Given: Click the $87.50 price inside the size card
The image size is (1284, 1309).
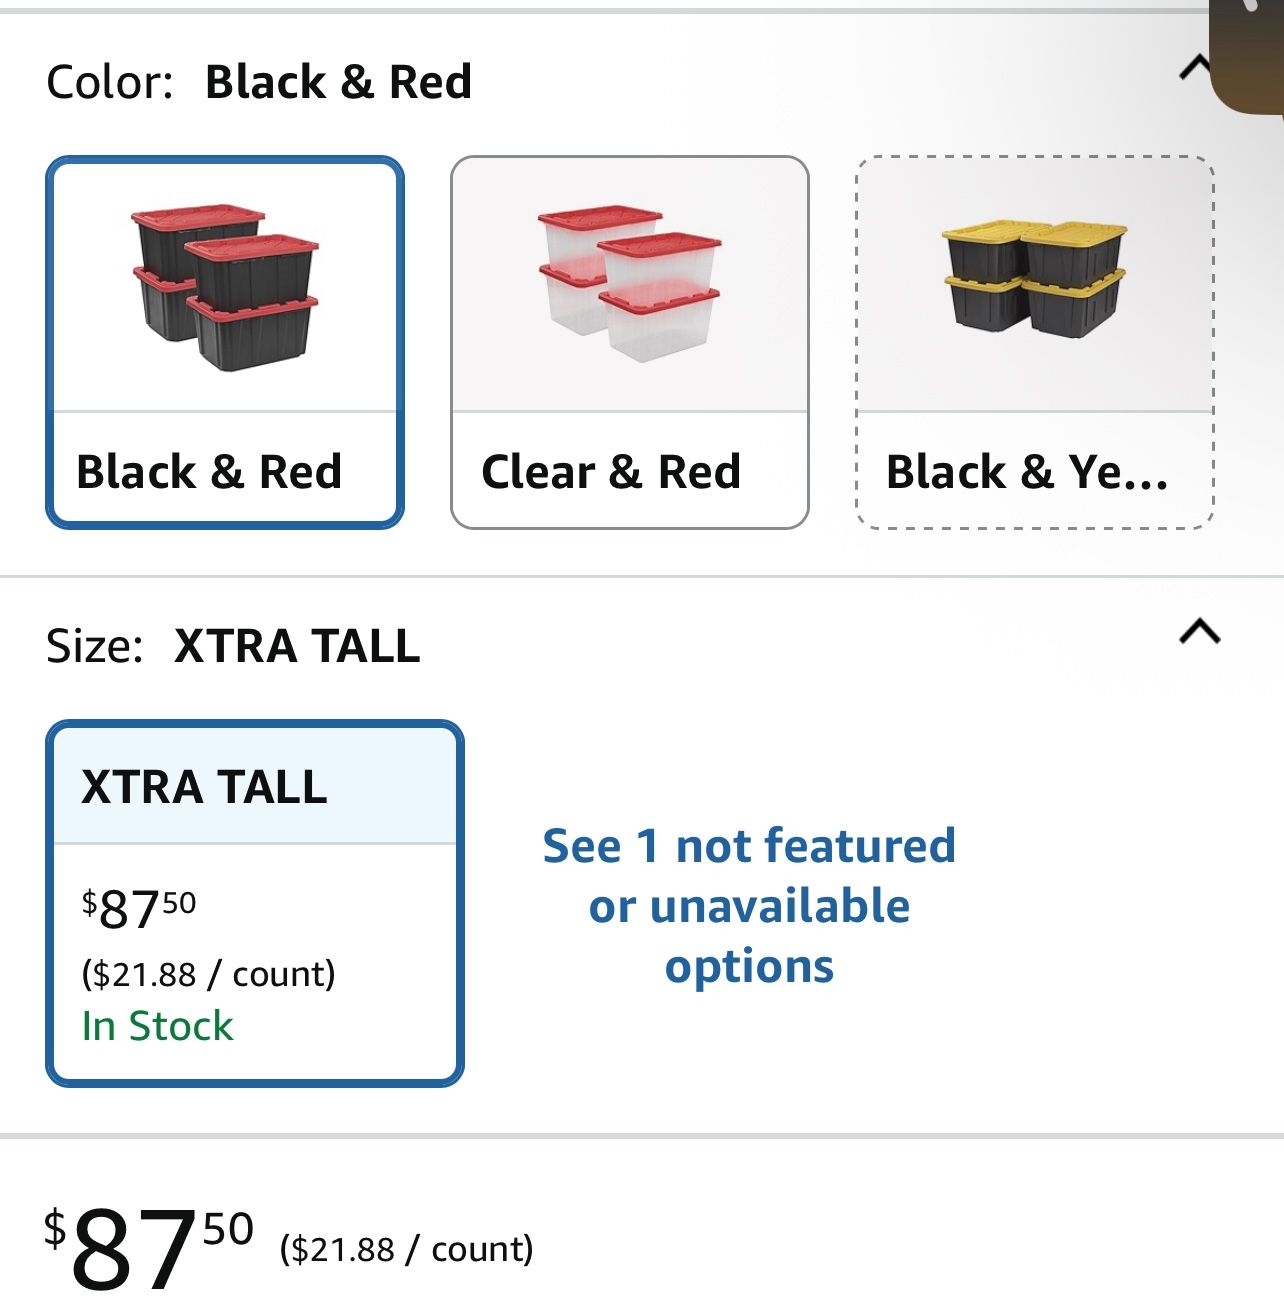Looking at the screenshot, I should coord(139,908).
